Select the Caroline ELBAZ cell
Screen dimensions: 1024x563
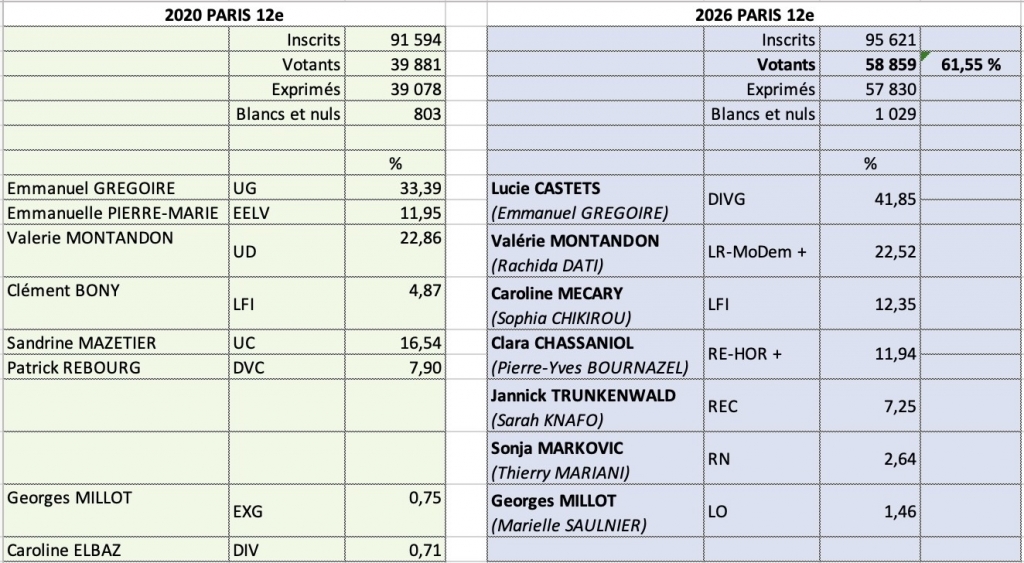click(116, 550)
